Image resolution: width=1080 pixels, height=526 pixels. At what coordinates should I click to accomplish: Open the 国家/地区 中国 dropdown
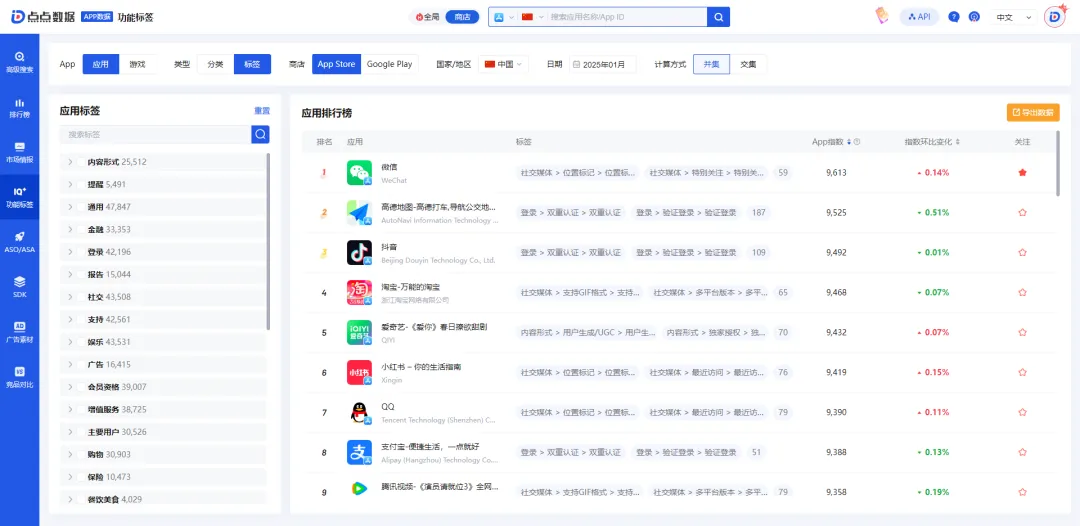[x=503, y=64]
